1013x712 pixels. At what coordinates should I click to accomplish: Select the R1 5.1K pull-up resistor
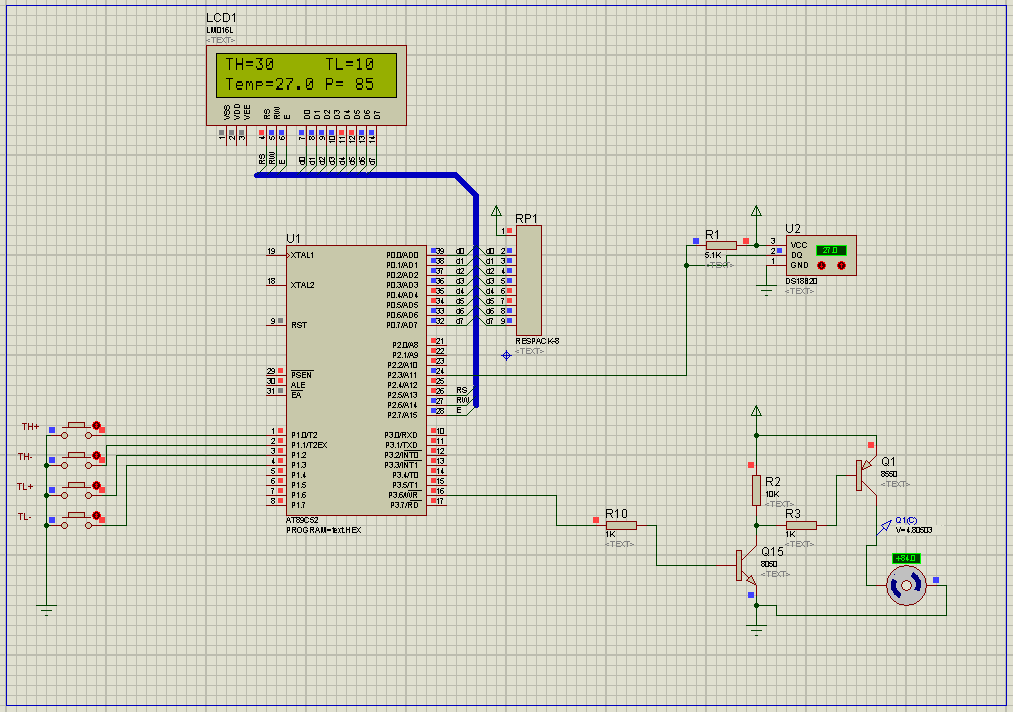click(721, 245)
